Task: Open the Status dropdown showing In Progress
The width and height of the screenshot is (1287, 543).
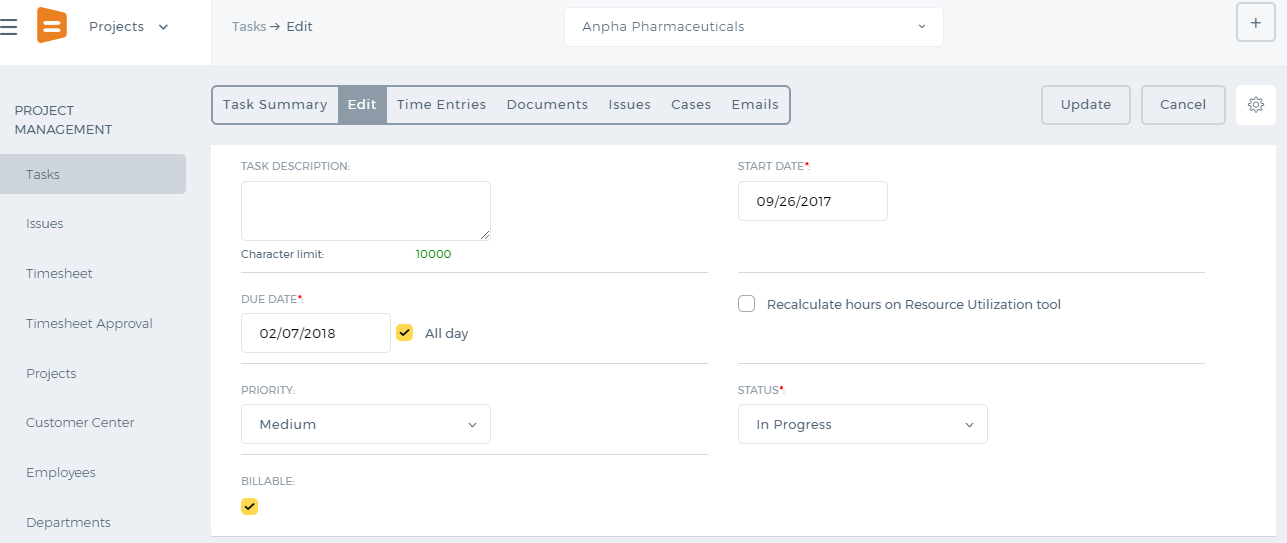Action: tap(863, 424)
